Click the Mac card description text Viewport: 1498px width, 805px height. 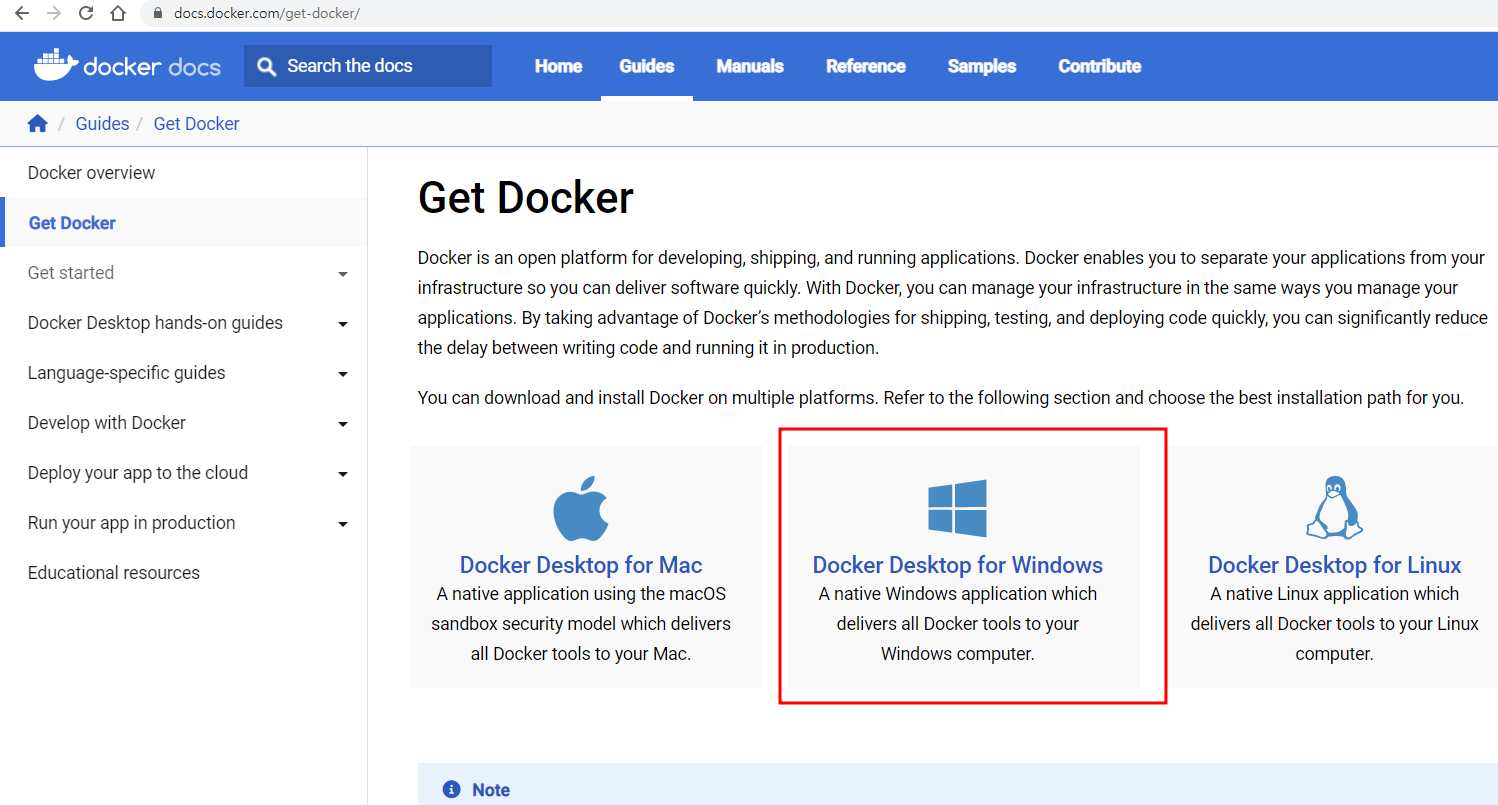[581, 624]
